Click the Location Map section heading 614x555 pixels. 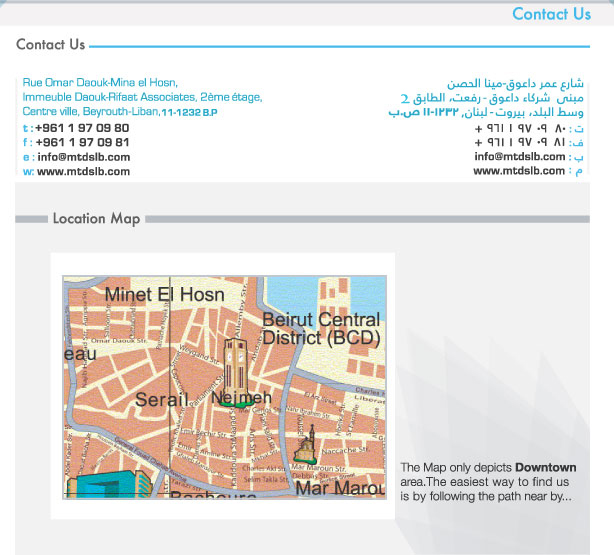(x=96, y=219)
